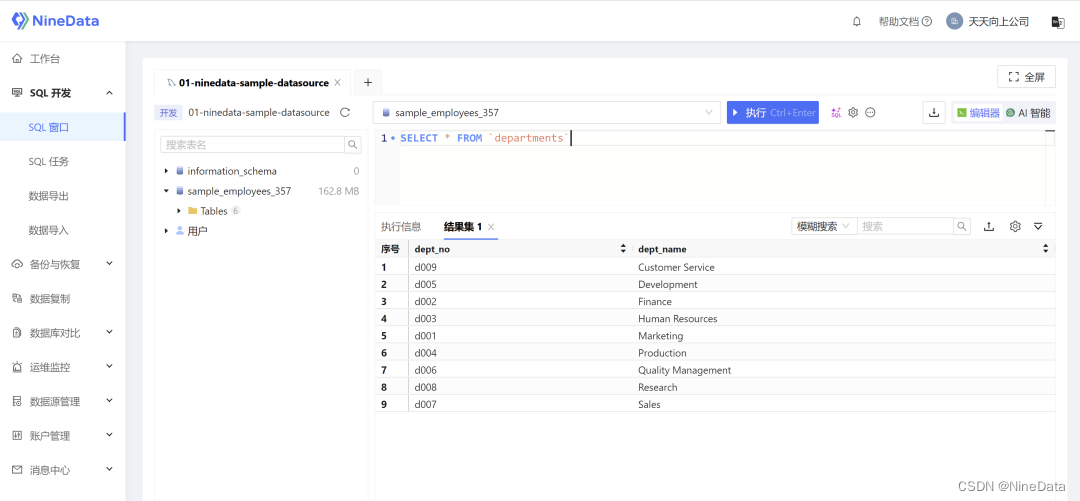This screenshot has height=501, width=1080.
Task: Click the 全屏 fullscreen button
Action: pyautogui.click(x=1026, y=77)
